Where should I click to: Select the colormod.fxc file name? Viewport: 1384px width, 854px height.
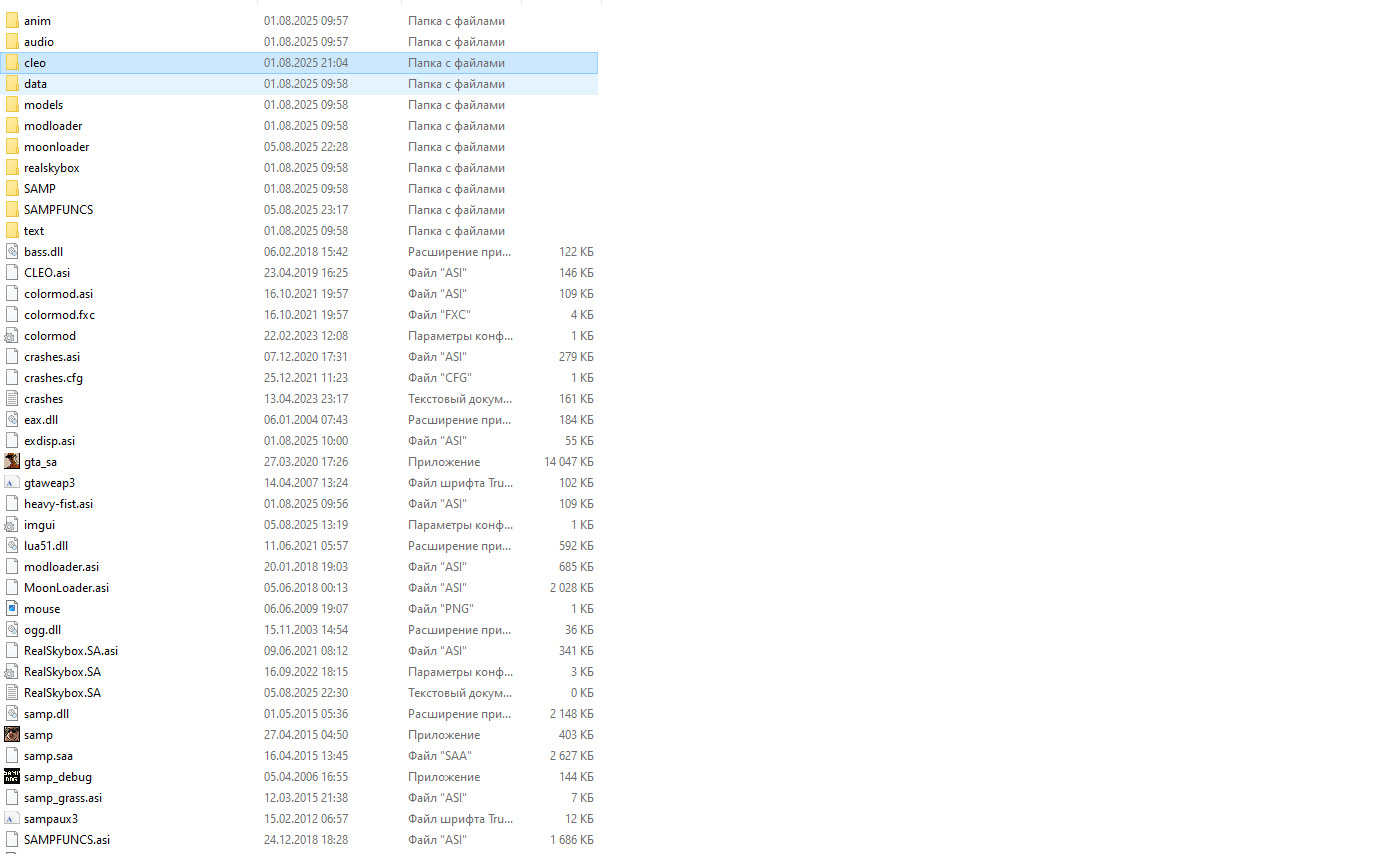coord(59,315)
